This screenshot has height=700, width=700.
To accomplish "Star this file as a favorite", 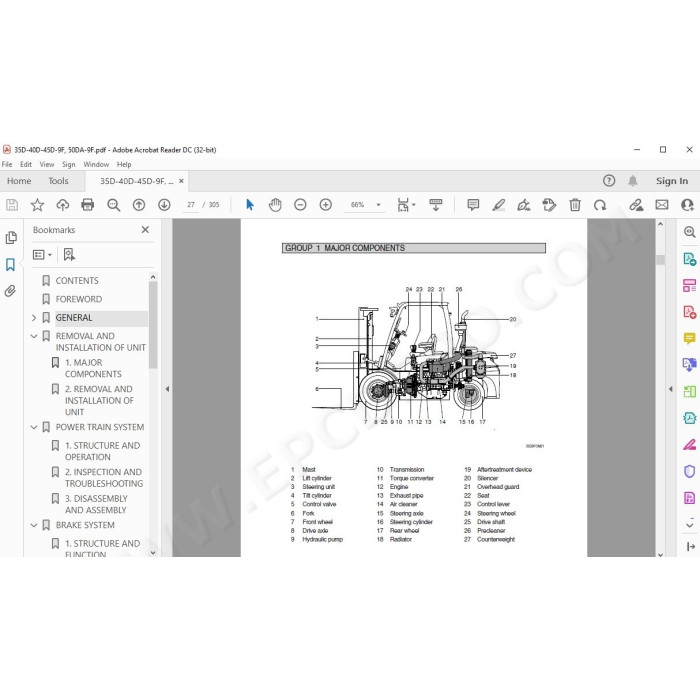I will (37, 205).
